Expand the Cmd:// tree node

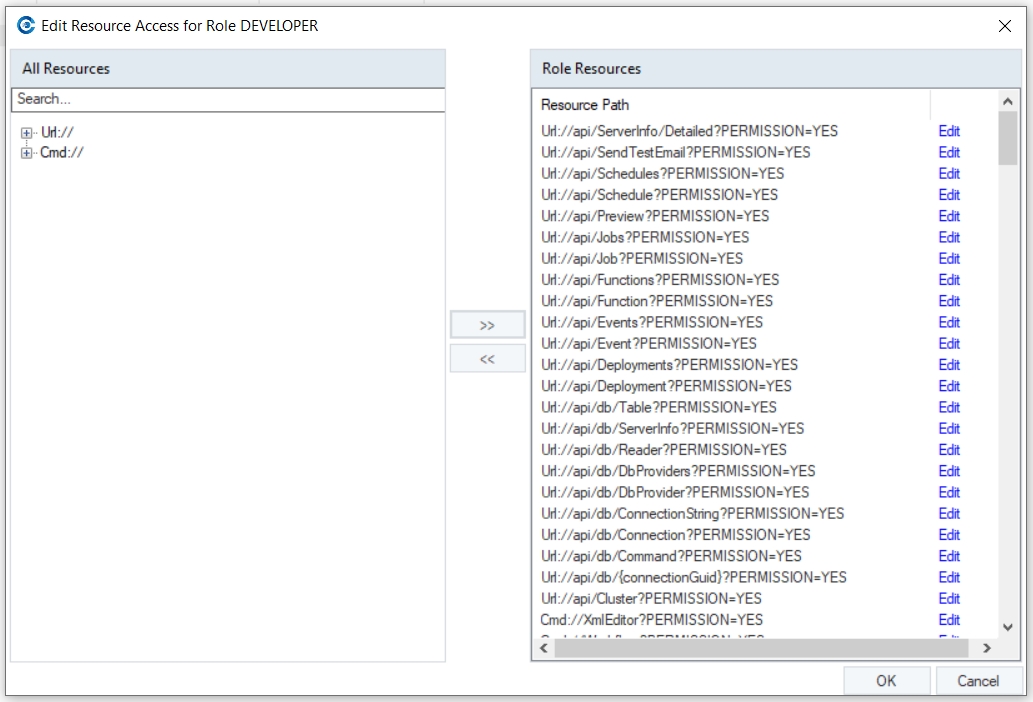point(26,153)
